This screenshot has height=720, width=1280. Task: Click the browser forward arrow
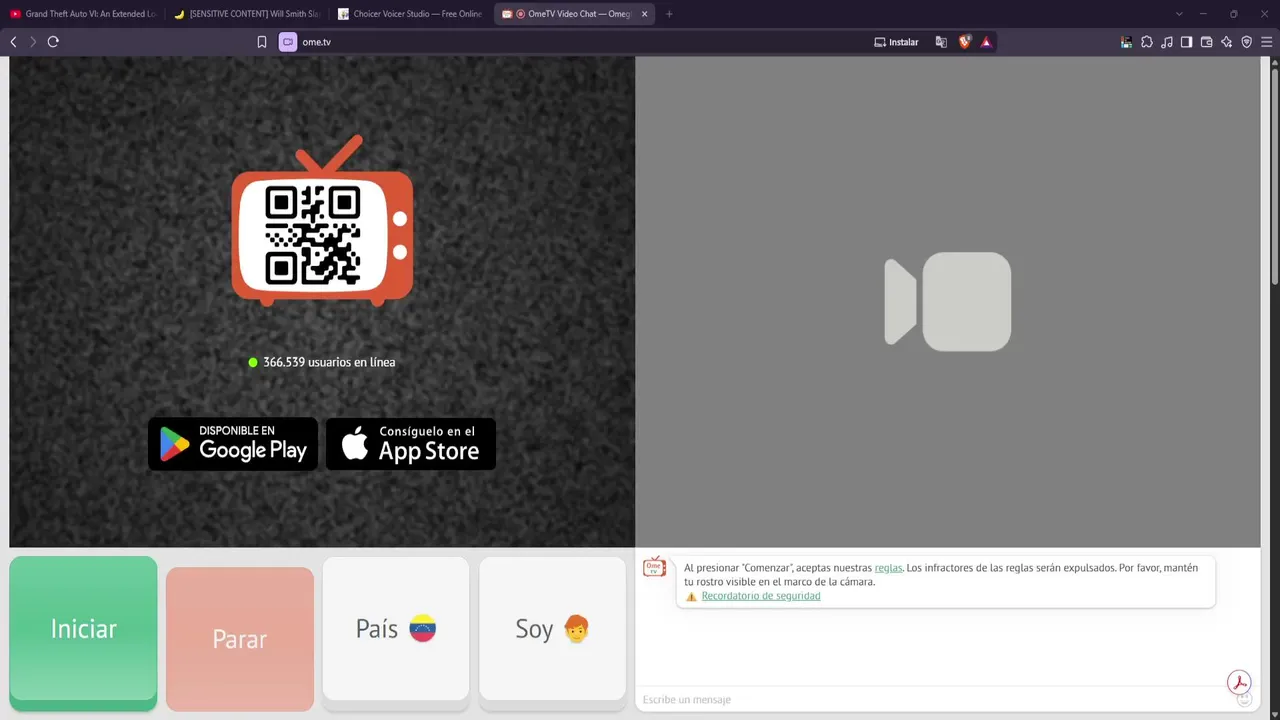(33, 42)
